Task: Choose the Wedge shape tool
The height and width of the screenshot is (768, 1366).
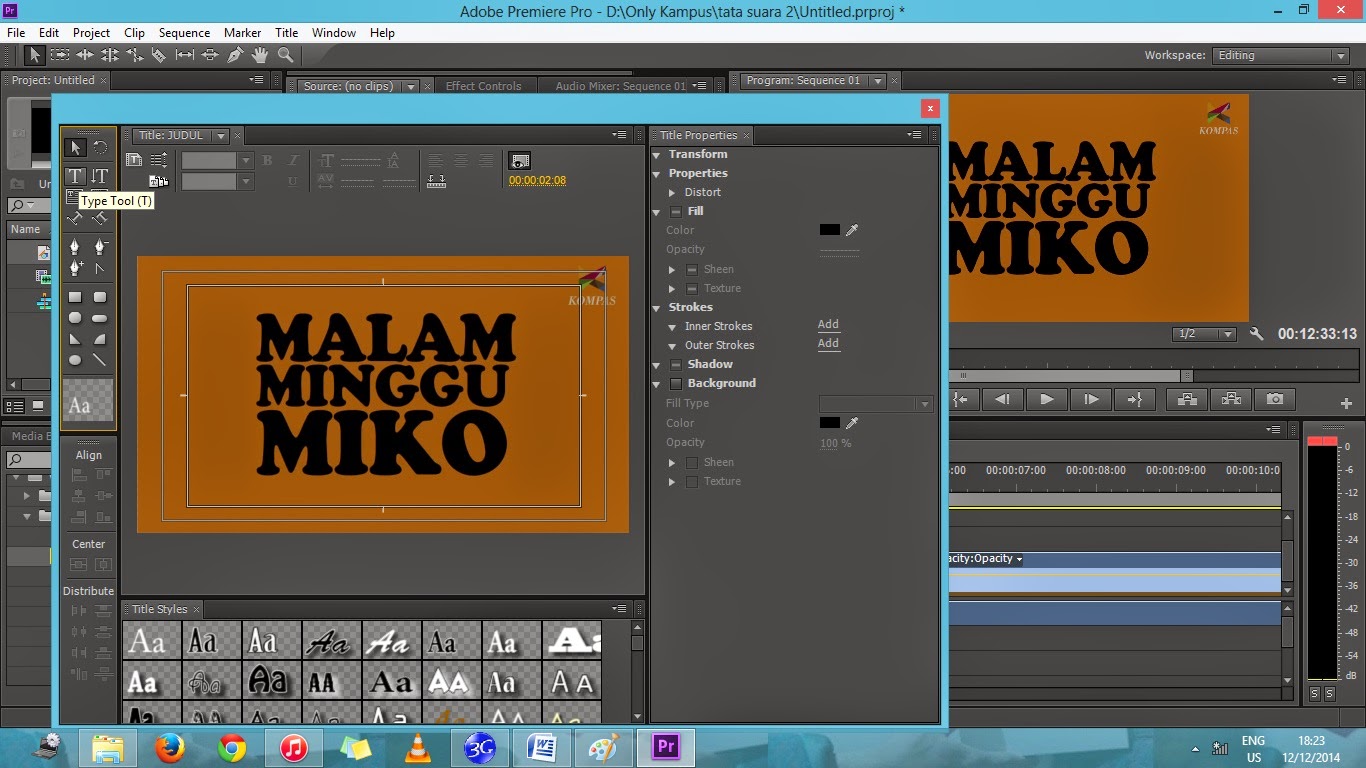Action: (75, 339)
